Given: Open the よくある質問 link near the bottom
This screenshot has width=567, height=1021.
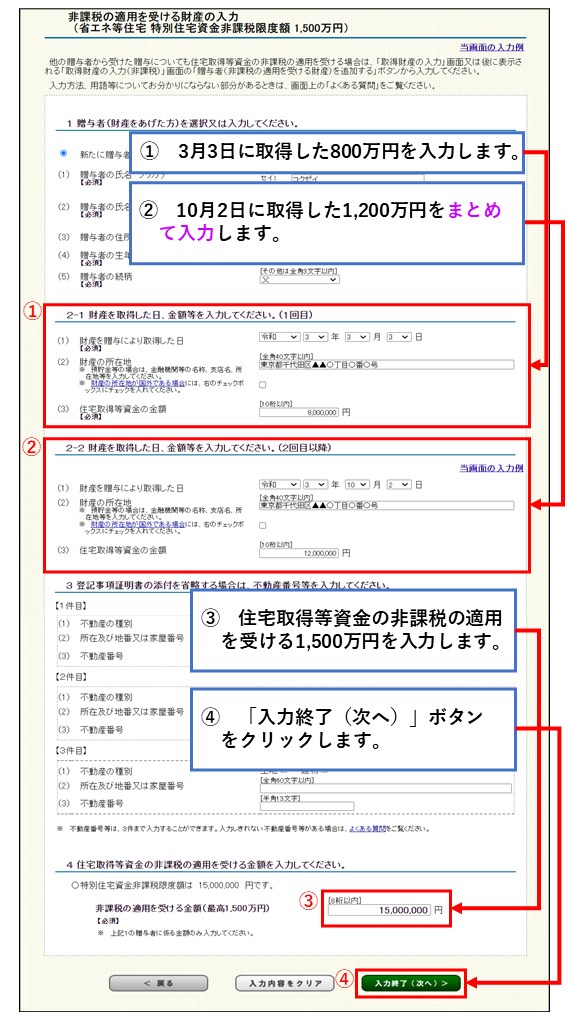Looking at the screenshot, I should (368, 830).
